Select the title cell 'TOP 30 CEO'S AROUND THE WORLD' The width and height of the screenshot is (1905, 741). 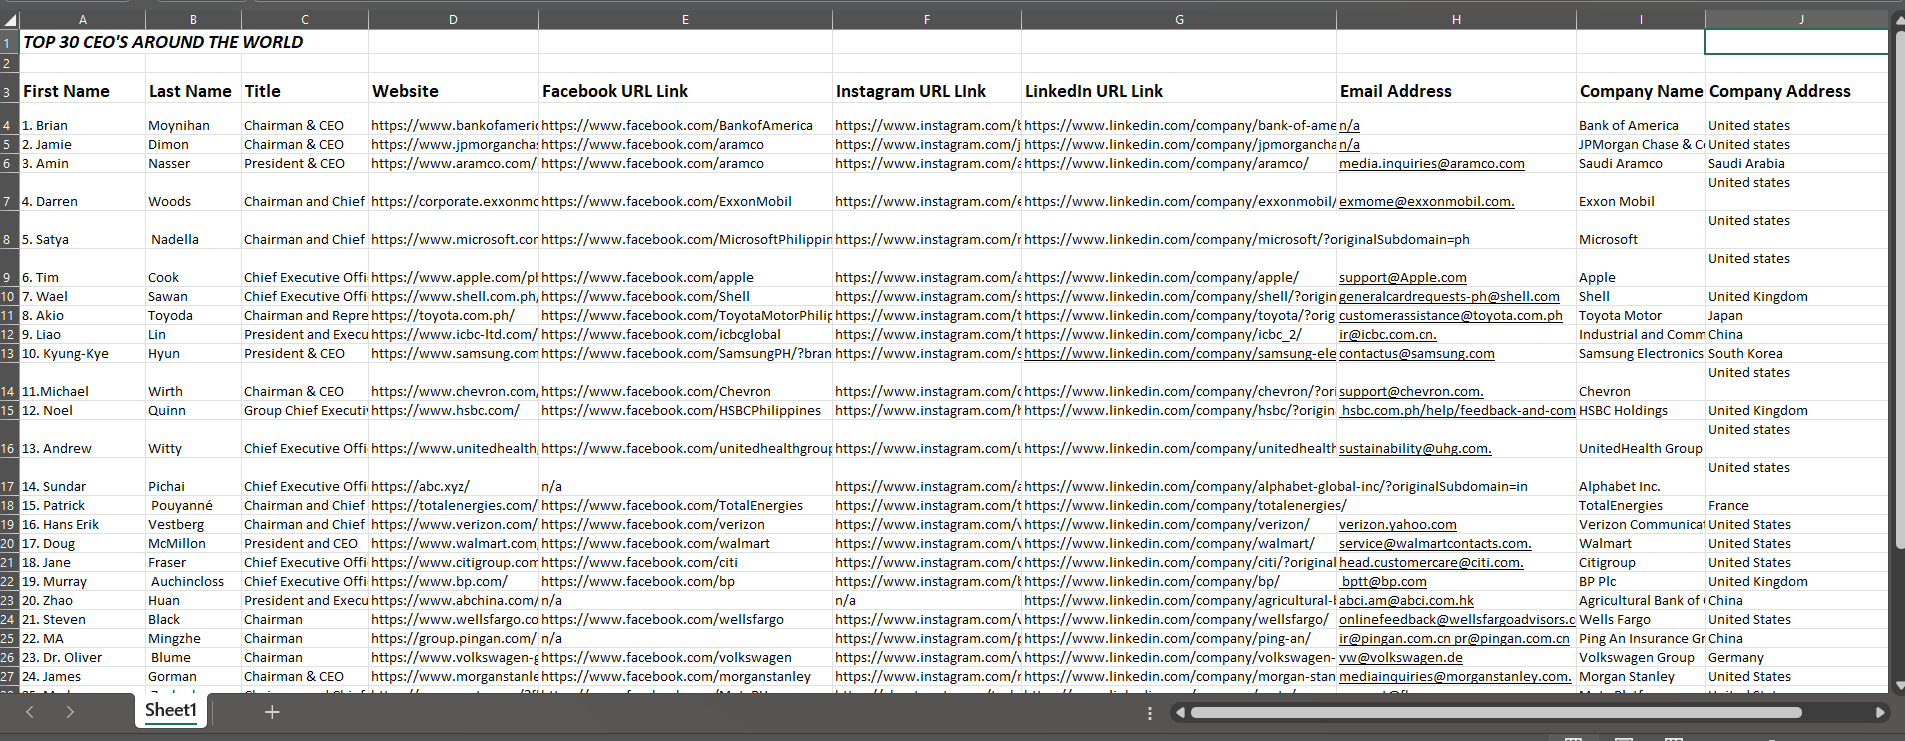[x=163, y=42]
